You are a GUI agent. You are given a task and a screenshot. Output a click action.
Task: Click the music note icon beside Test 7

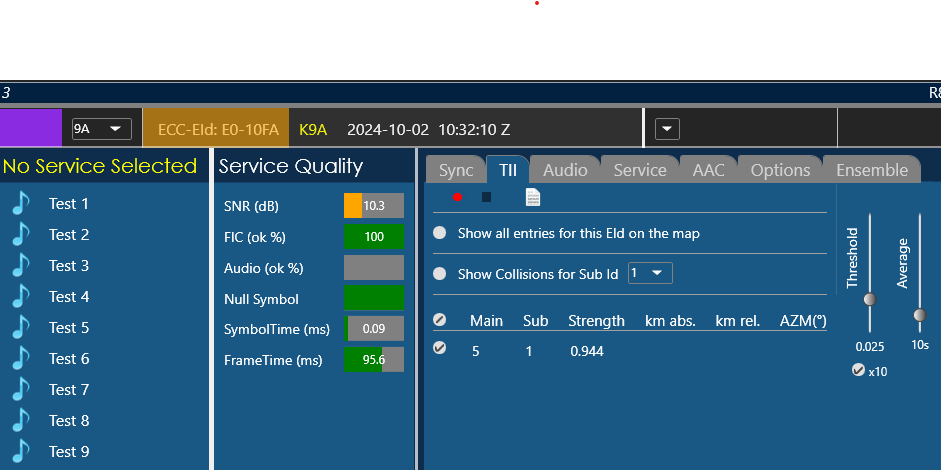tap(21, 390)
